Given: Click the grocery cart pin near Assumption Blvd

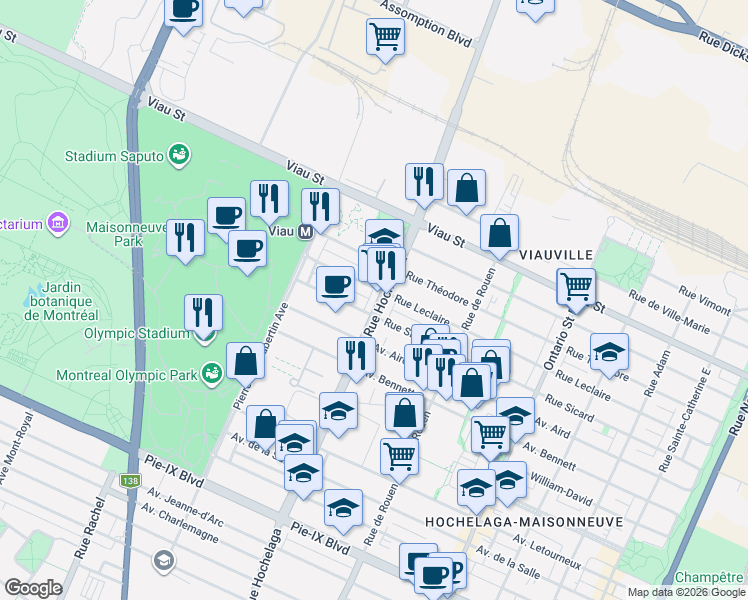Looking at the screenshot, I should tap(385, 38).
